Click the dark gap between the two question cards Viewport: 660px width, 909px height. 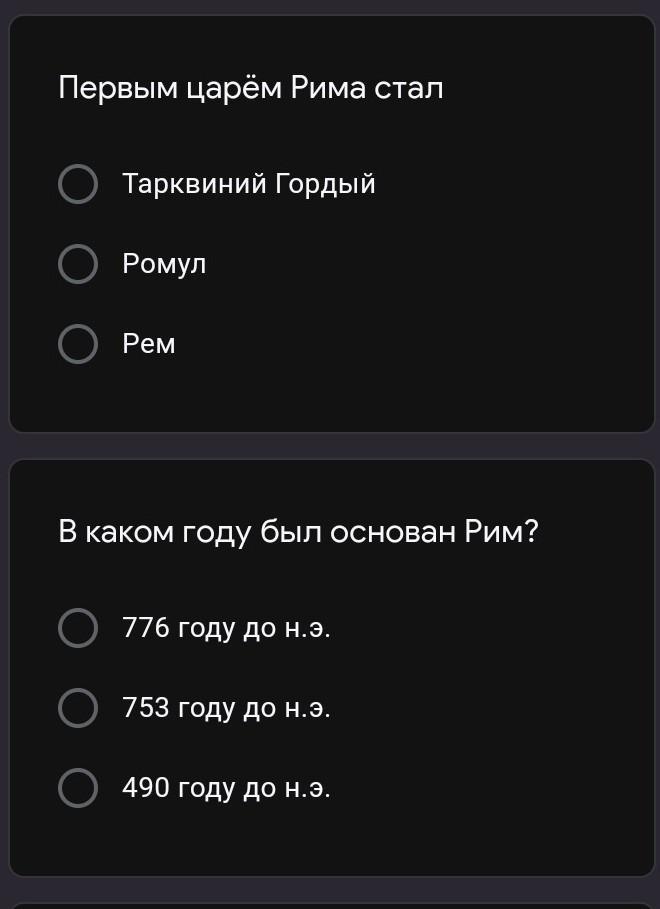click(x=330, y=446)
